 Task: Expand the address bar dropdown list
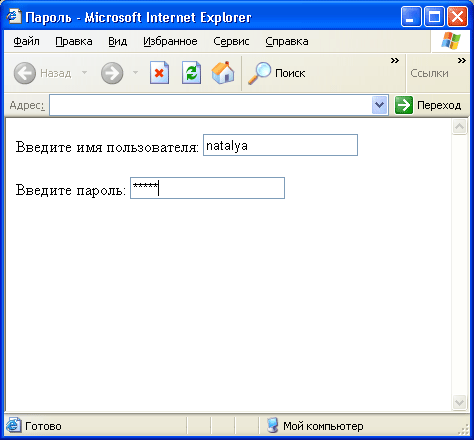[379, 105]
